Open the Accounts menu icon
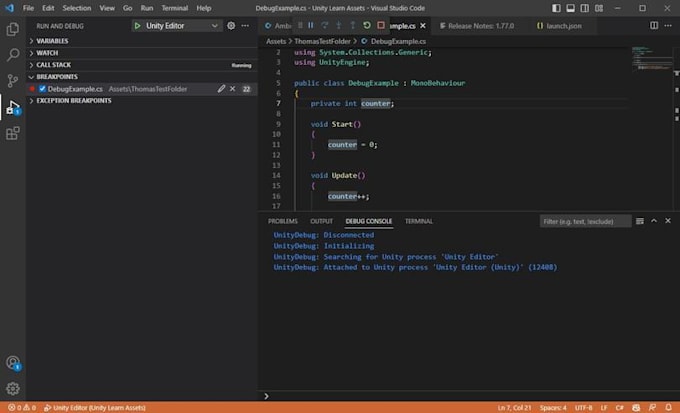The width and height of the screenshot is (680, 413). (13, 363)
